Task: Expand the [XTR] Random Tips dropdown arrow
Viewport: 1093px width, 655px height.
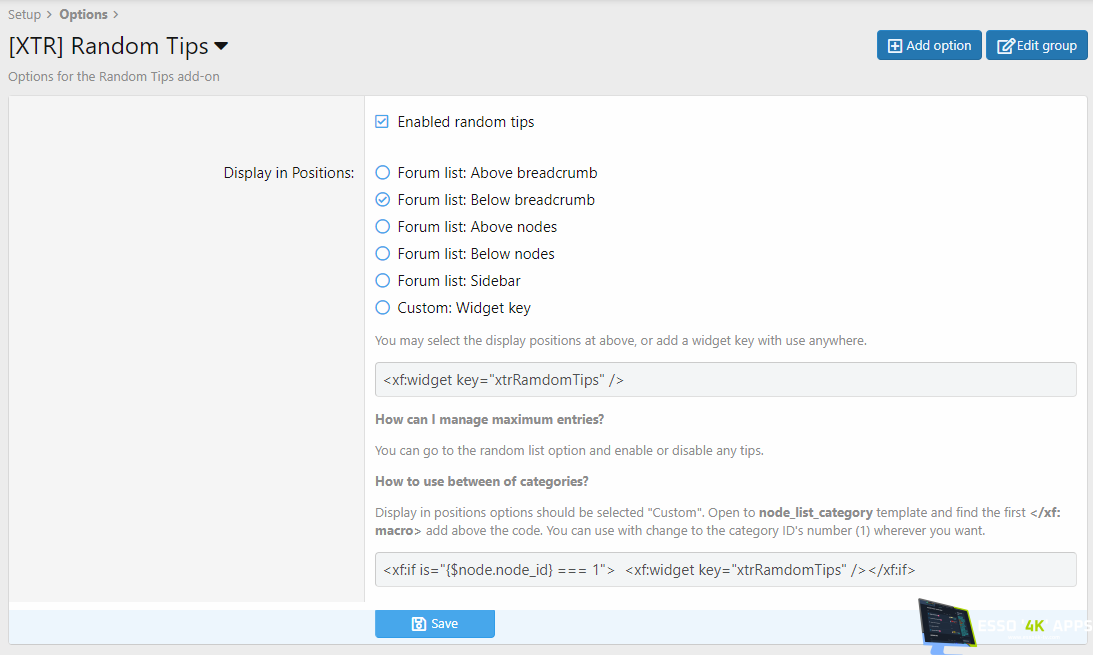Action: click(221, 47)
